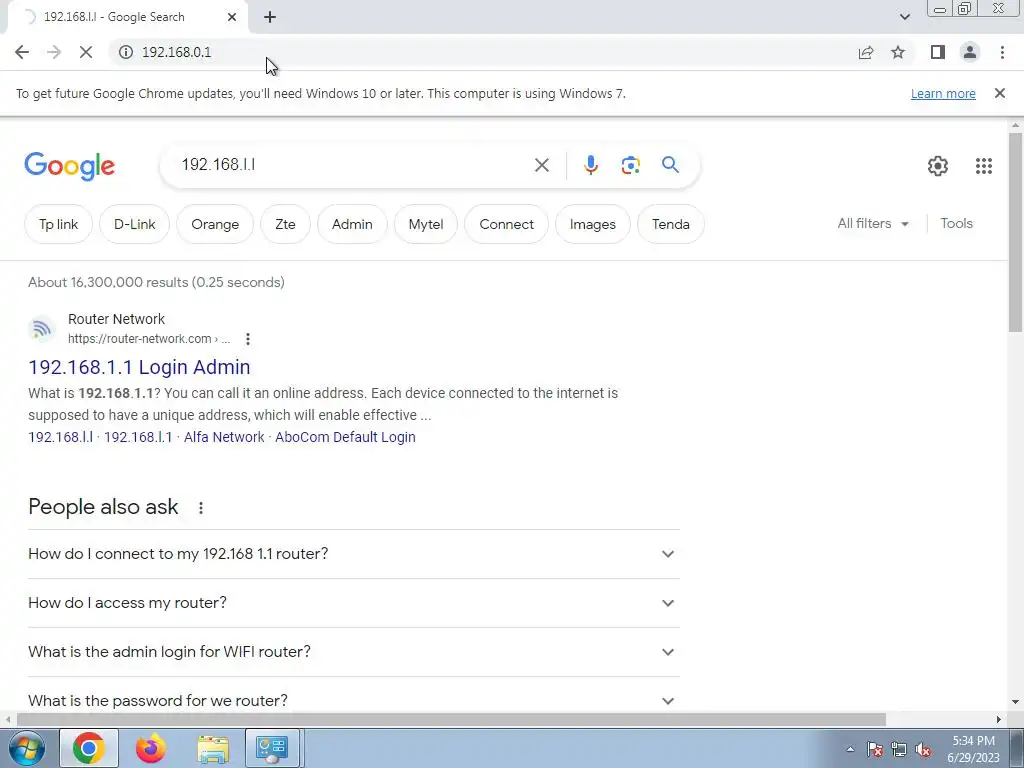This screenshot has height=768, width=1024.
Task: Expand How do I connect to router question
Action: [x=354, y=554]
